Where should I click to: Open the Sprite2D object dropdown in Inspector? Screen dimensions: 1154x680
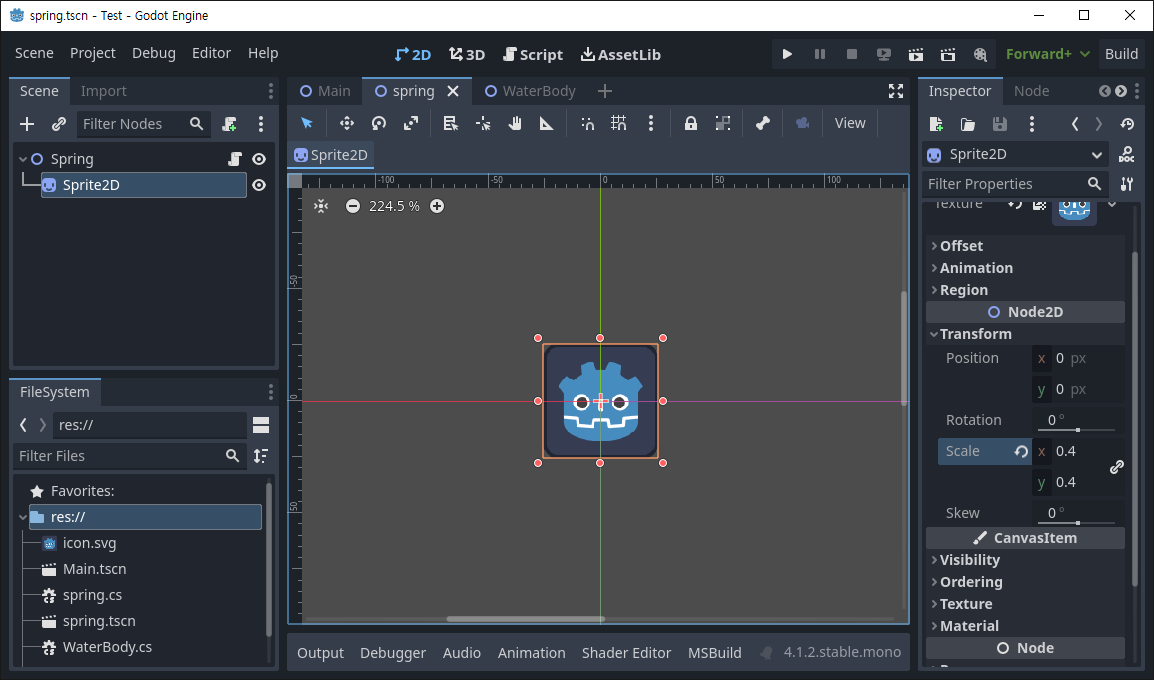[x=1017, y=155]
